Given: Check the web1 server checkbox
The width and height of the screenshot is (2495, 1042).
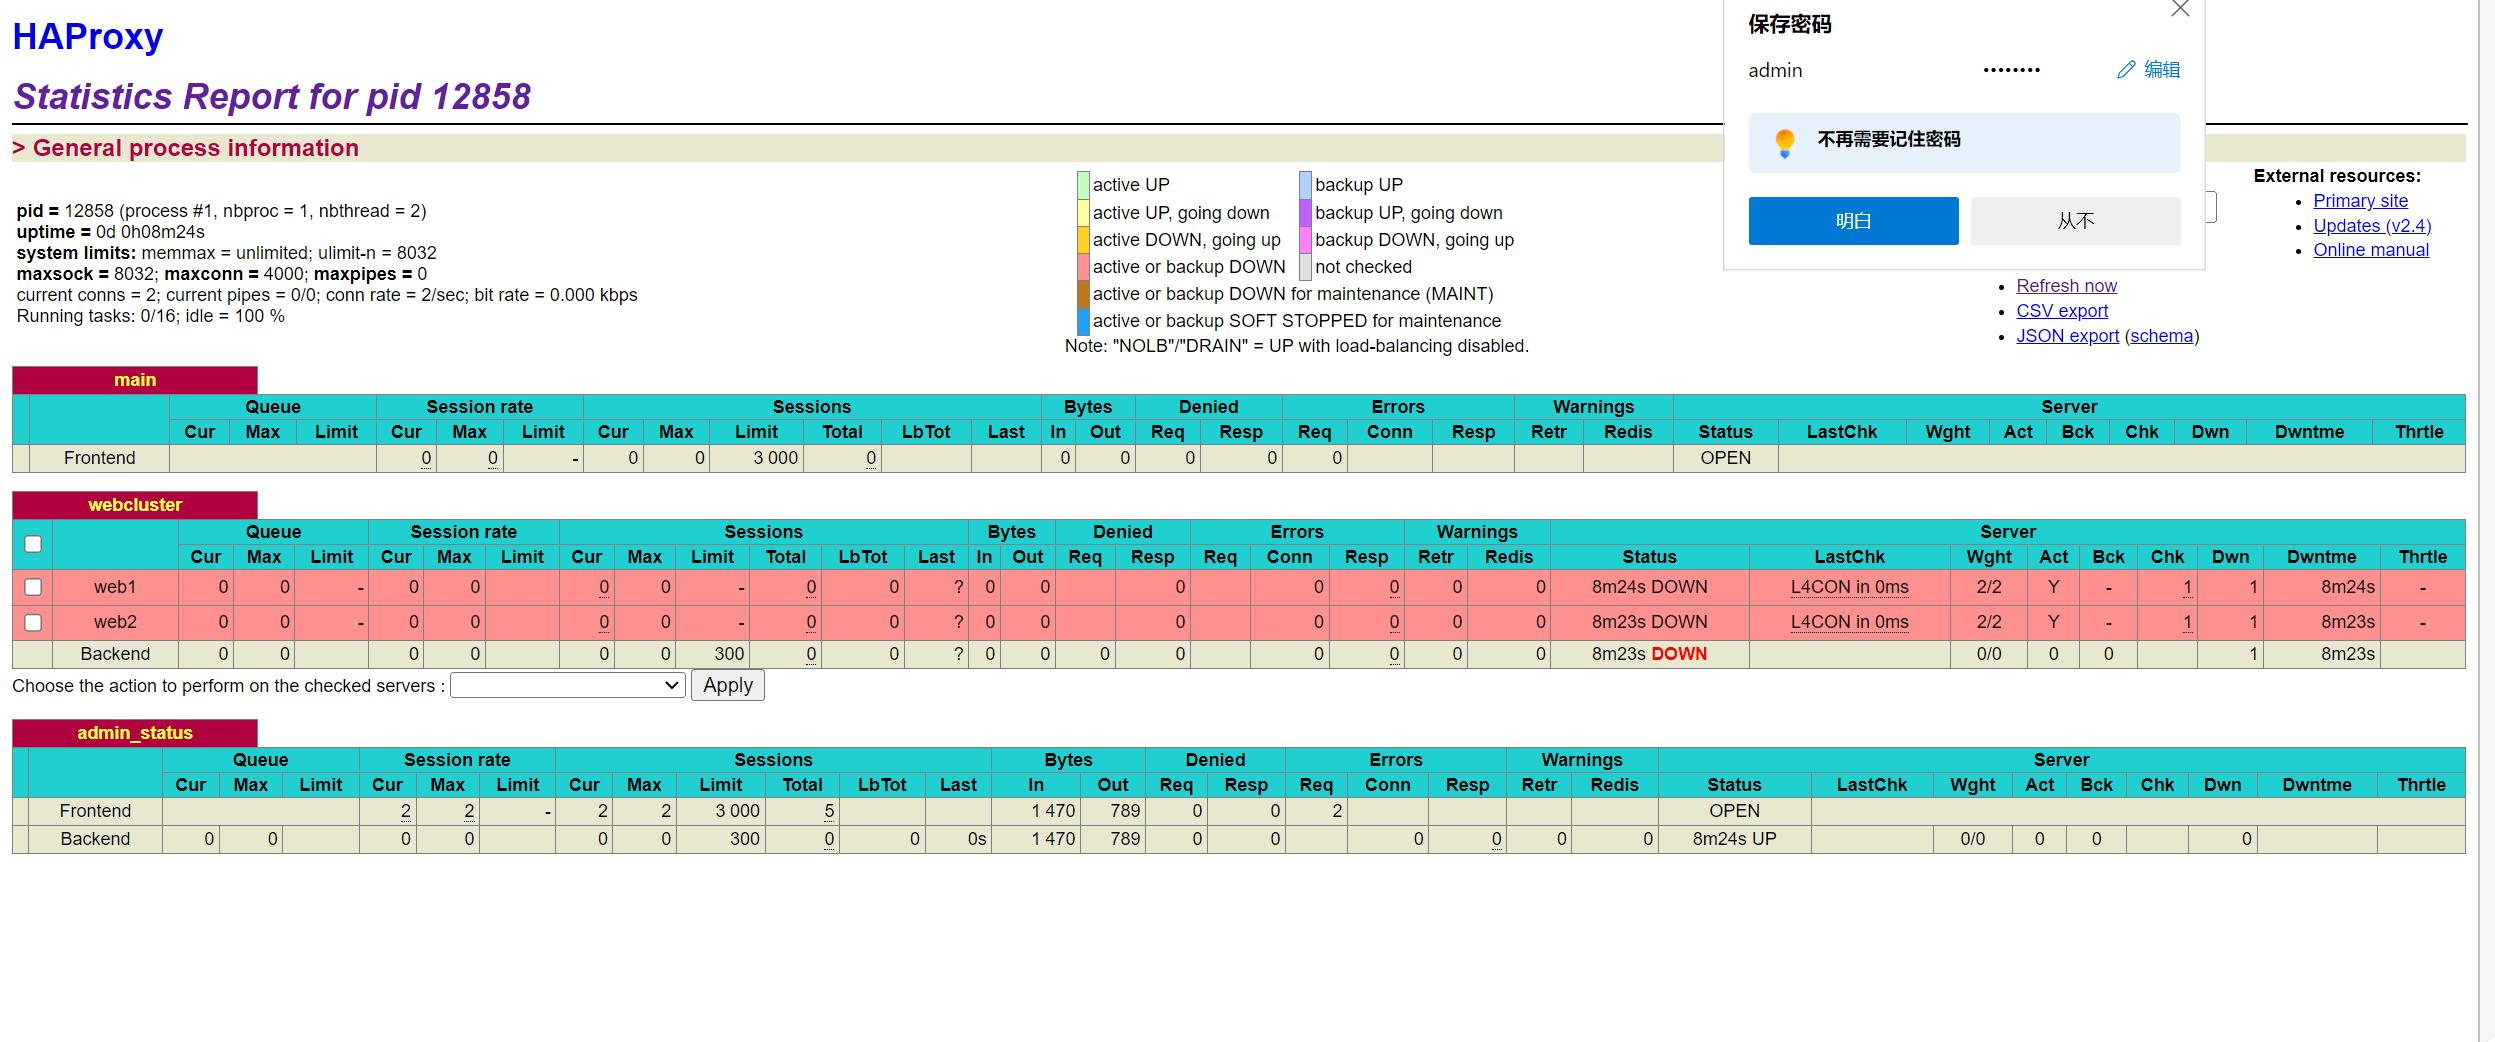Looking at the screenshot, I should click(33, 587).
